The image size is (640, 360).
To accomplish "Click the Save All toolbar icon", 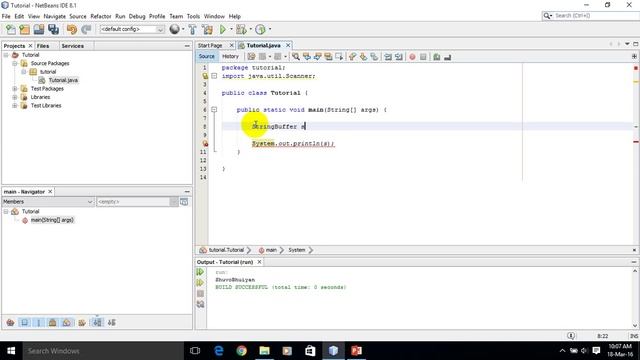I will 53,29.
